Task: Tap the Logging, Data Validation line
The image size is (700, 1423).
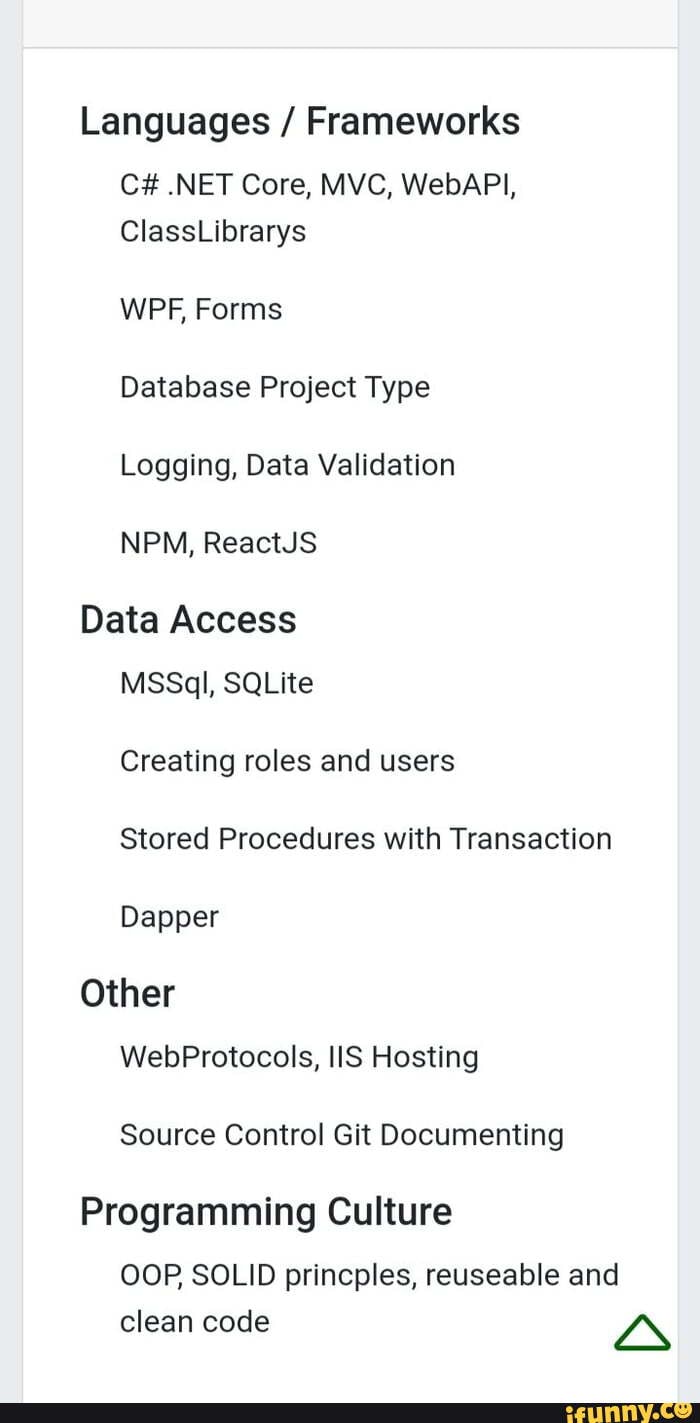Action: tap(287, 465)
